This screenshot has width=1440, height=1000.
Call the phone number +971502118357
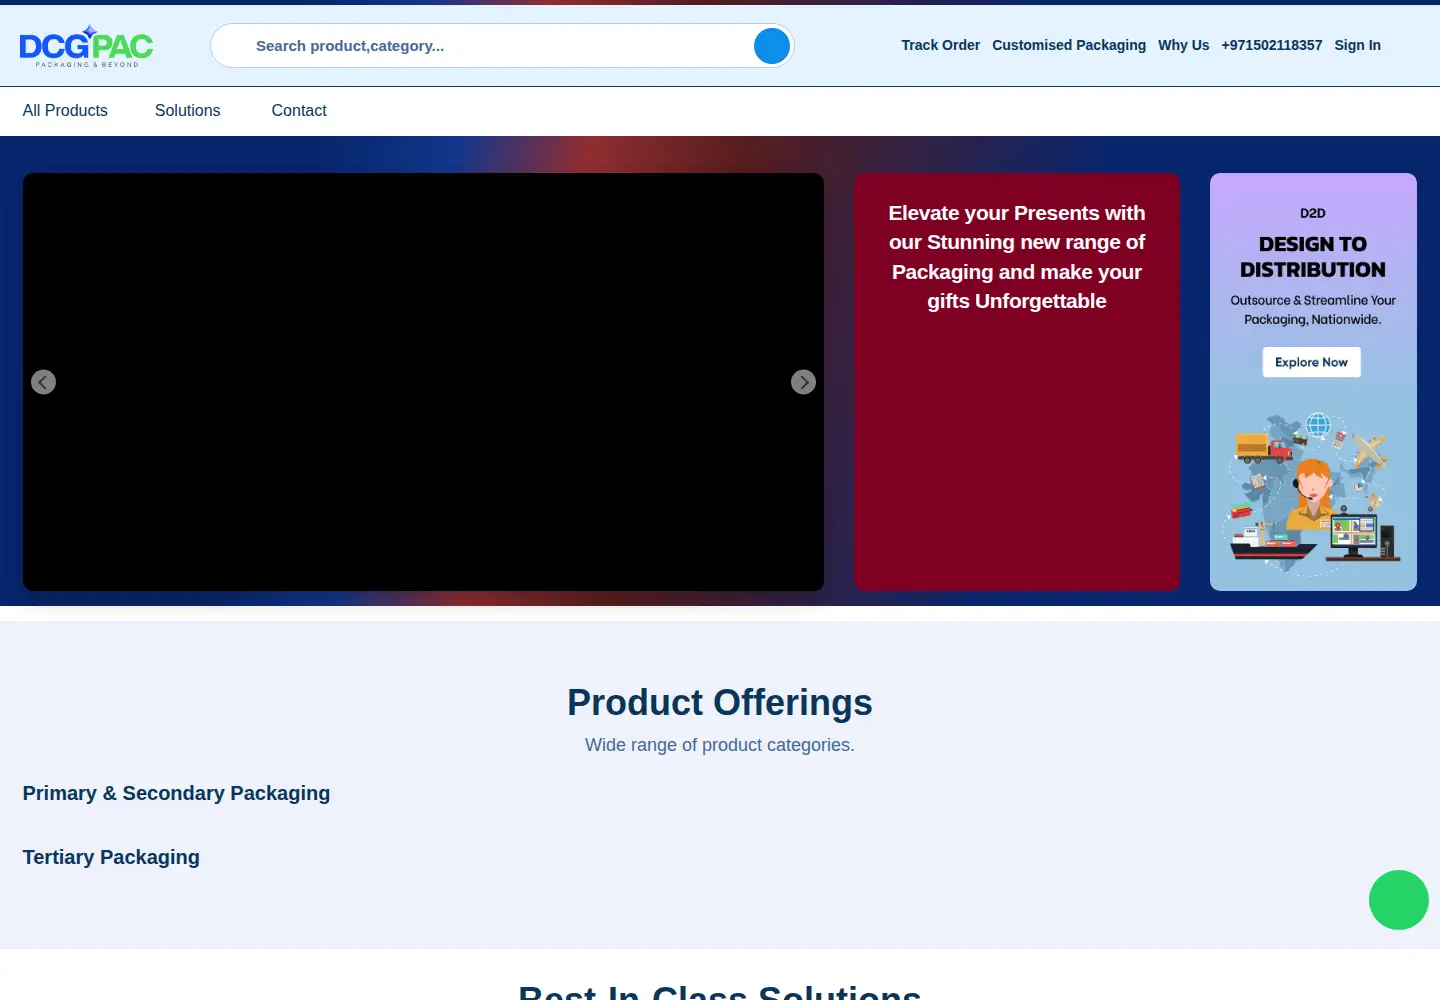click(1271, 45)
